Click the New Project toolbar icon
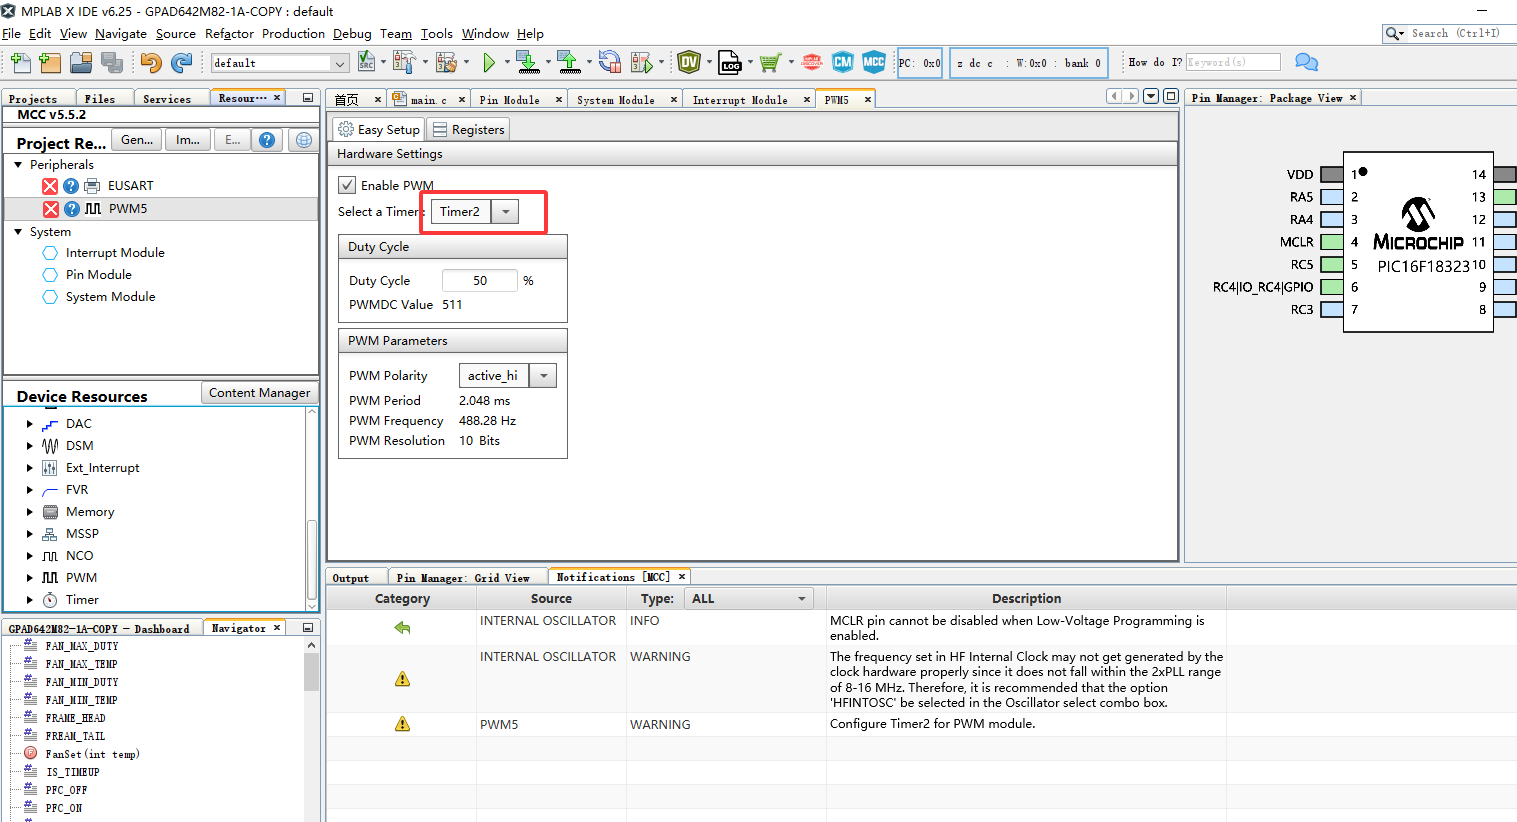 [x=50, y=62]
